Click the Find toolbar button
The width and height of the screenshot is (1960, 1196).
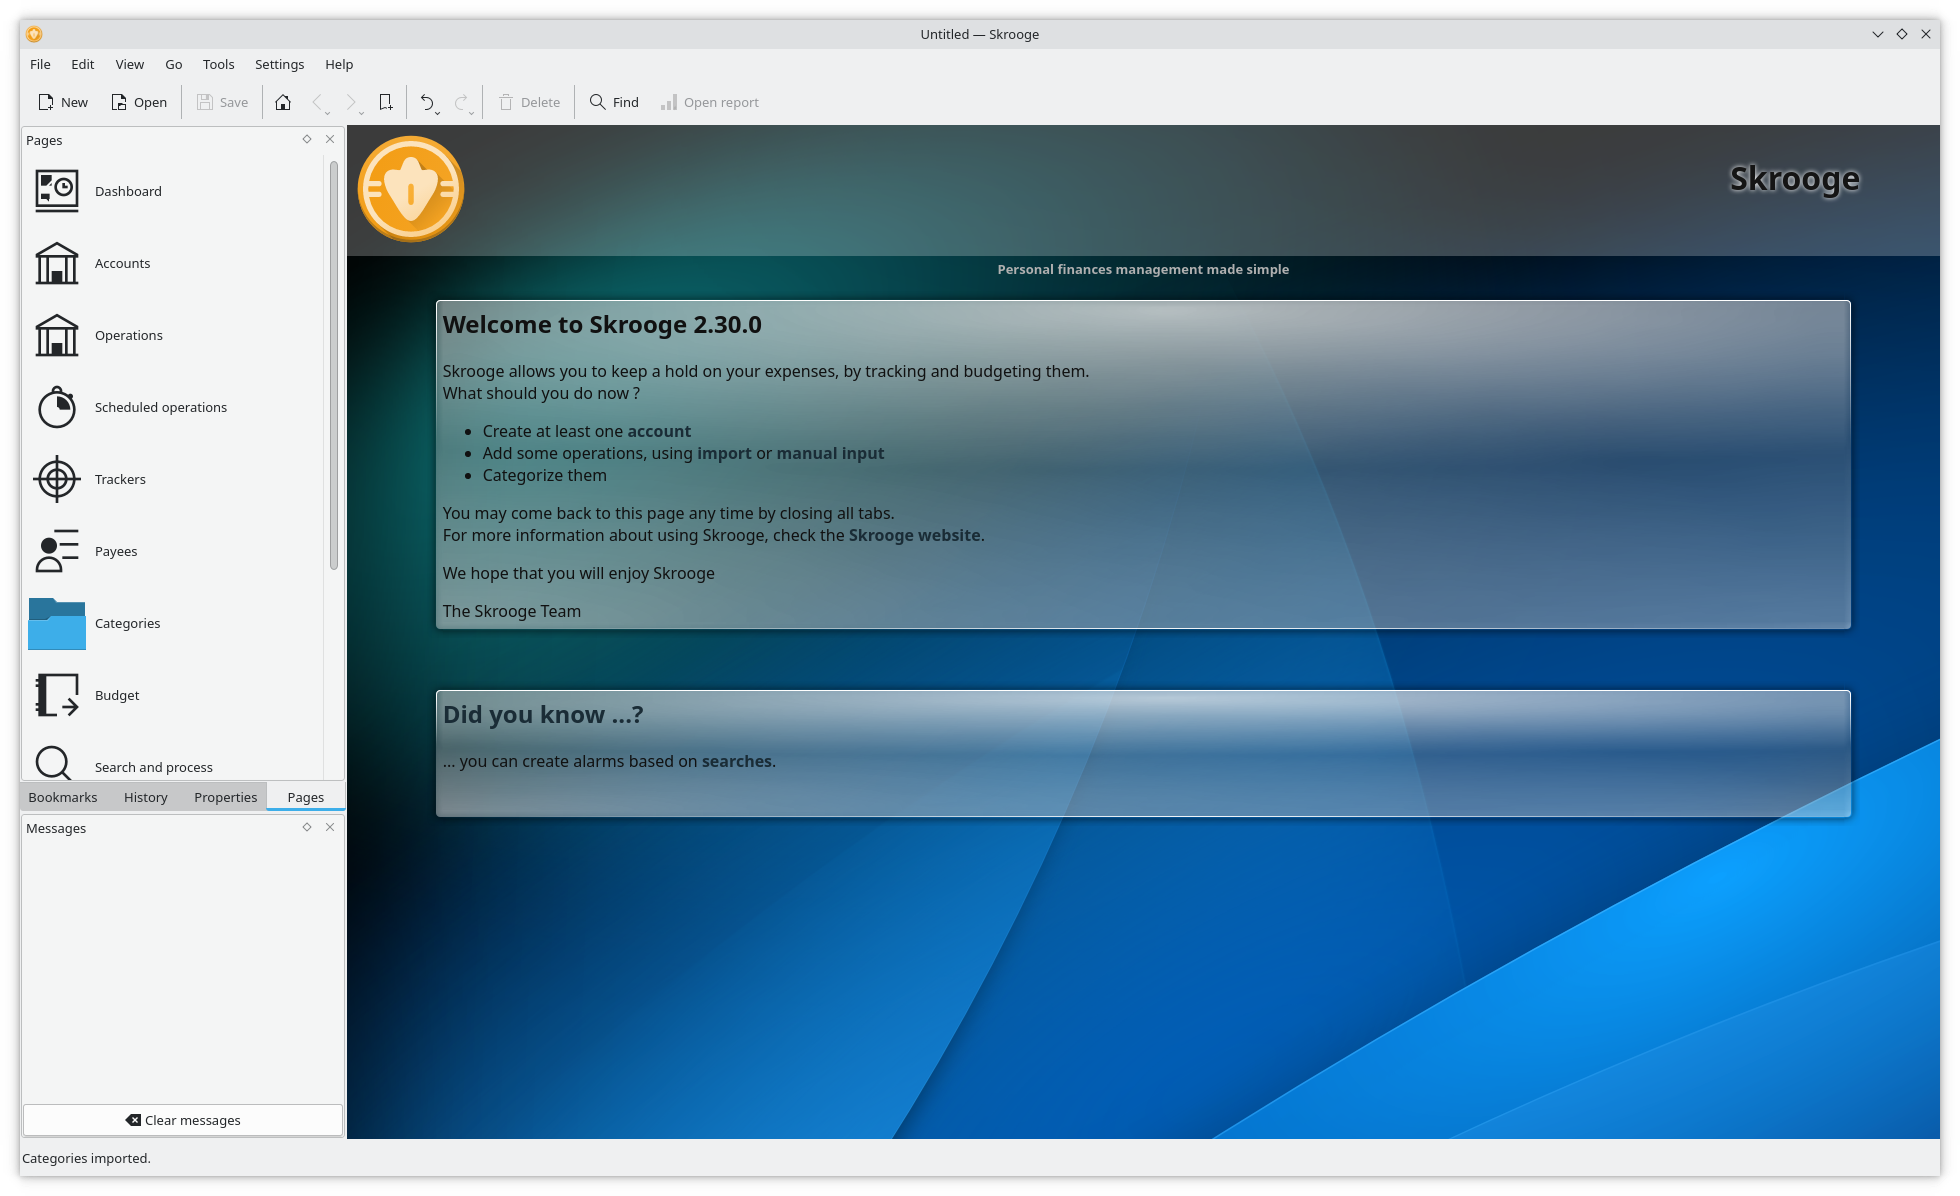pos(614,102)
